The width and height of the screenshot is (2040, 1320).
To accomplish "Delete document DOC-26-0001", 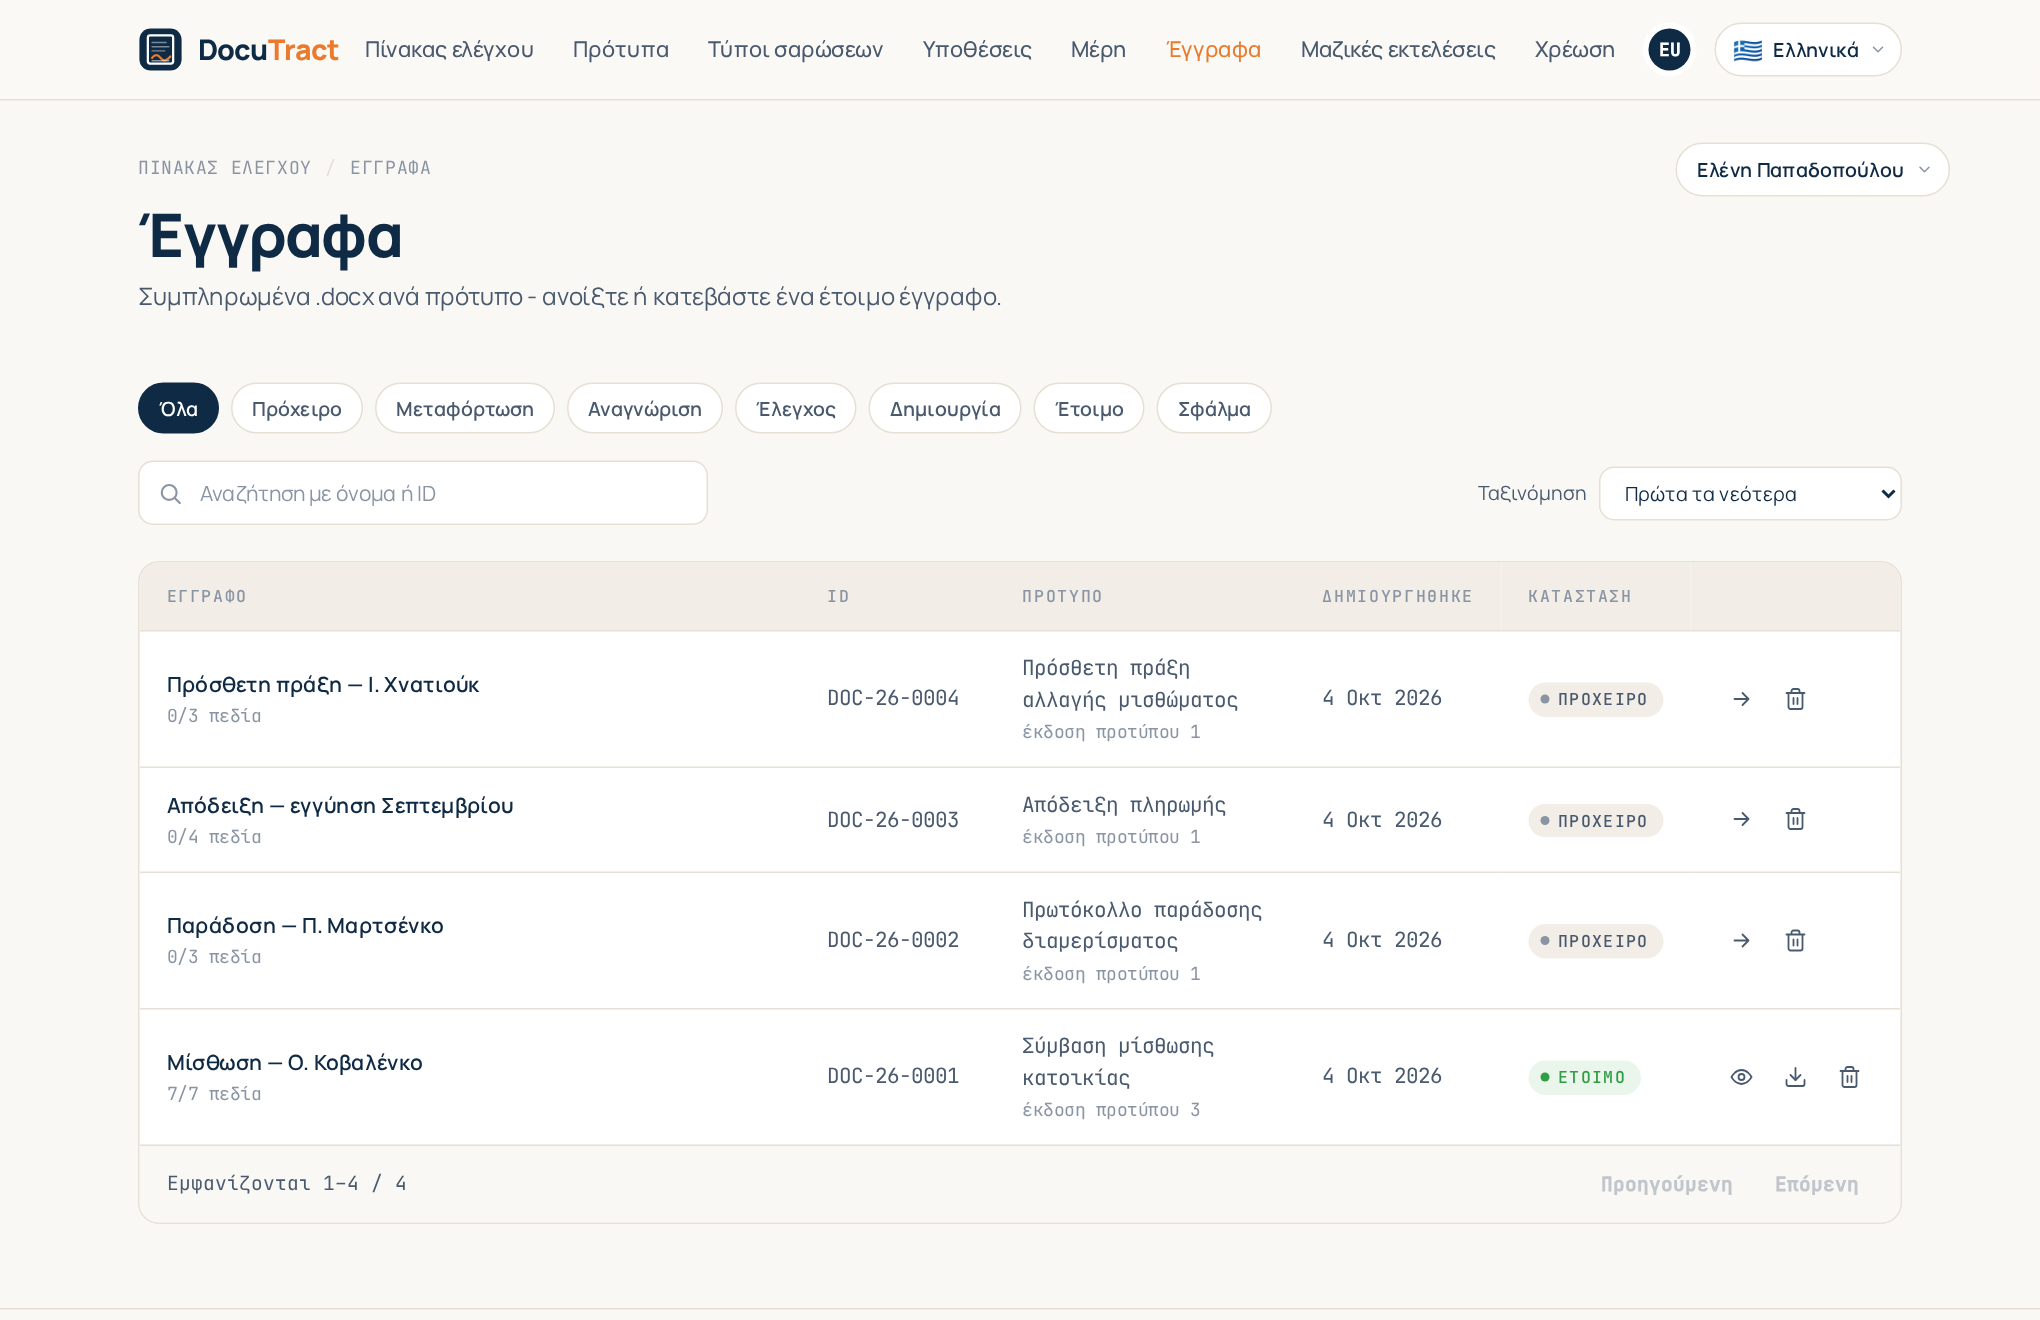I will click(1849, 1077).
